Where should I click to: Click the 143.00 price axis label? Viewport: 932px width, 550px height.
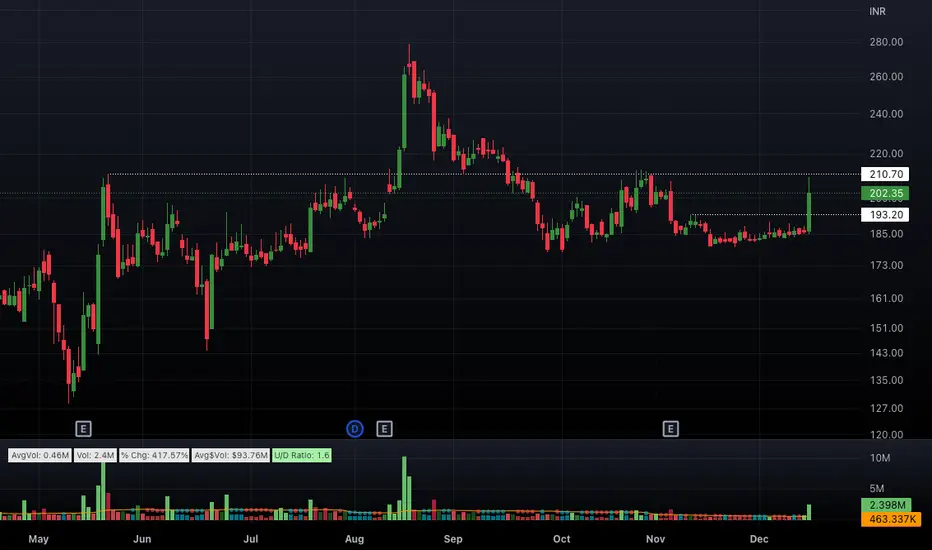point(886,353)
